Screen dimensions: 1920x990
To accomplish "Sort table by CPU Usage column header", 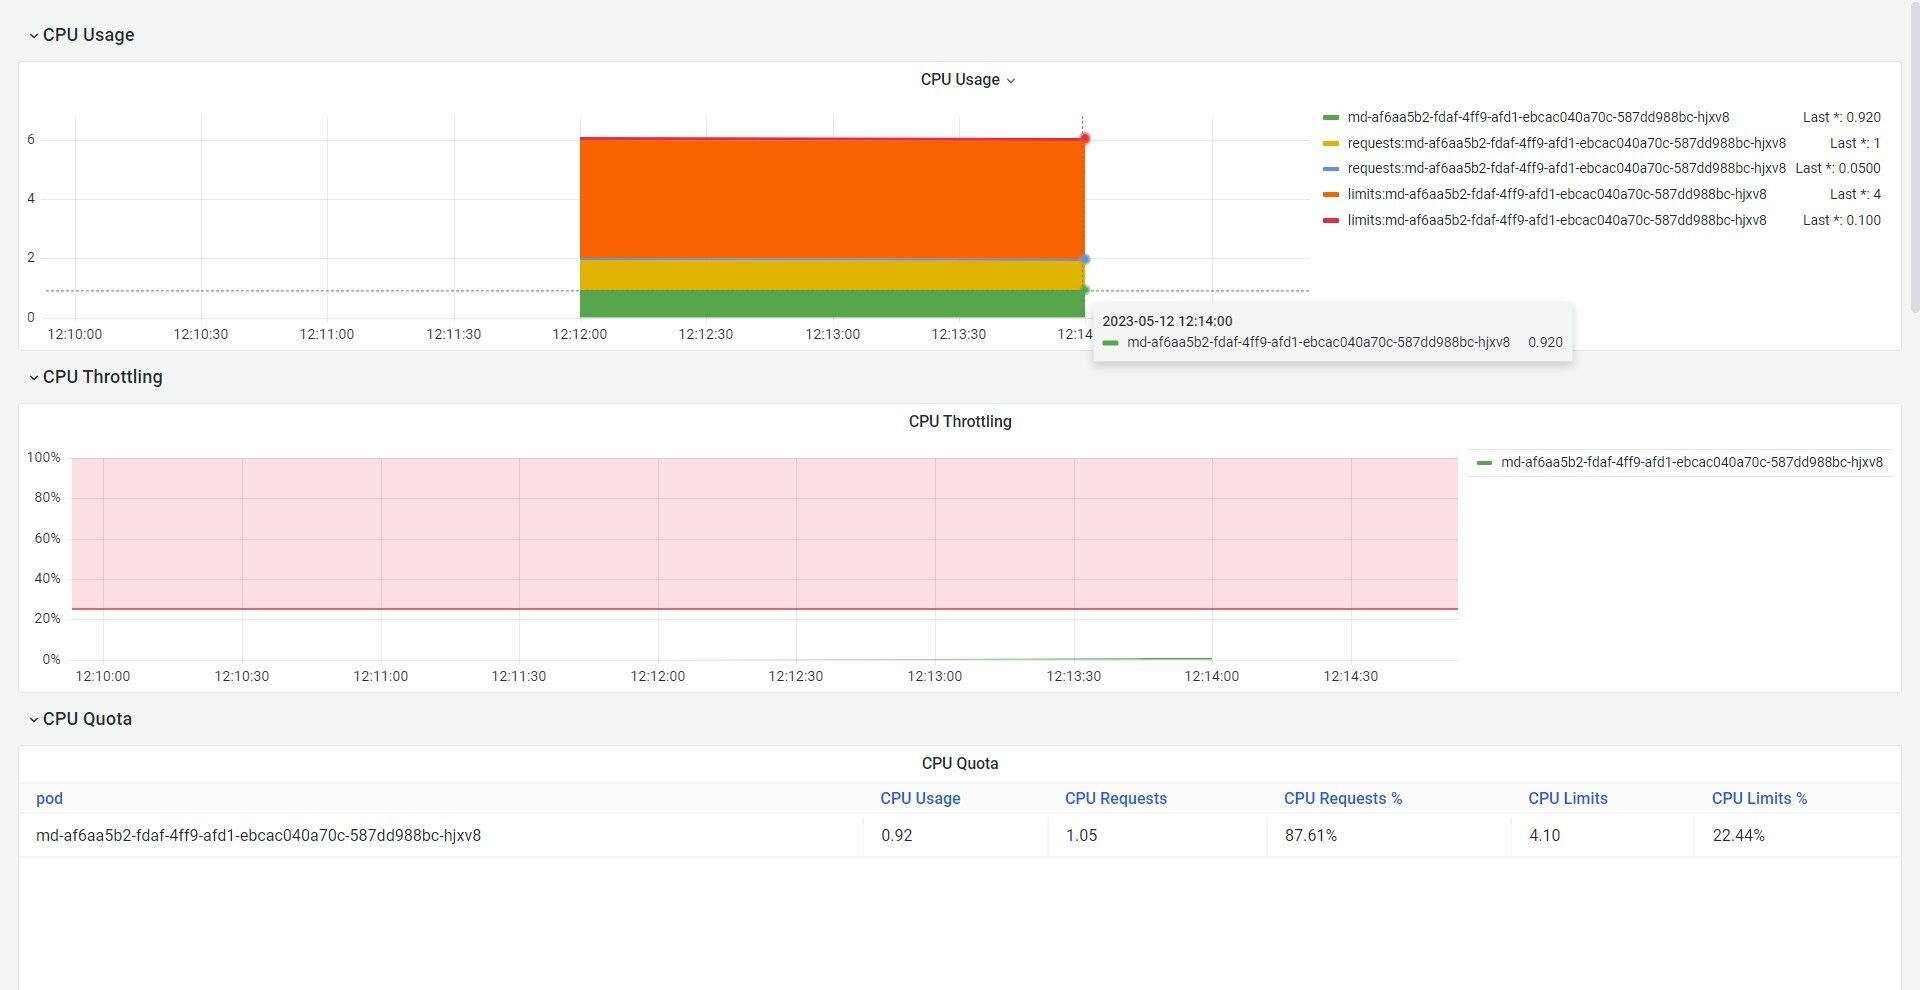I will click(920, 798).
